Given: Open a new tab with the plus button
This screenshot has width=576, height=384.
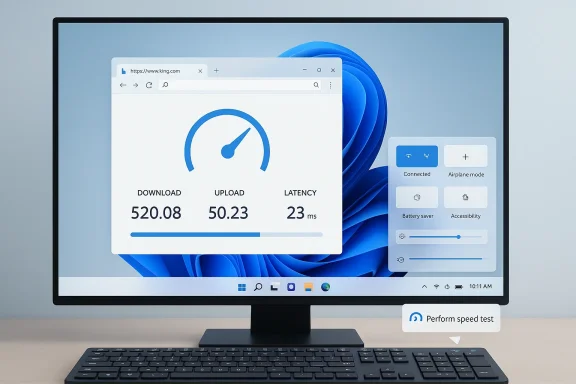Looking at the screenshot, I should pos(216,71).
